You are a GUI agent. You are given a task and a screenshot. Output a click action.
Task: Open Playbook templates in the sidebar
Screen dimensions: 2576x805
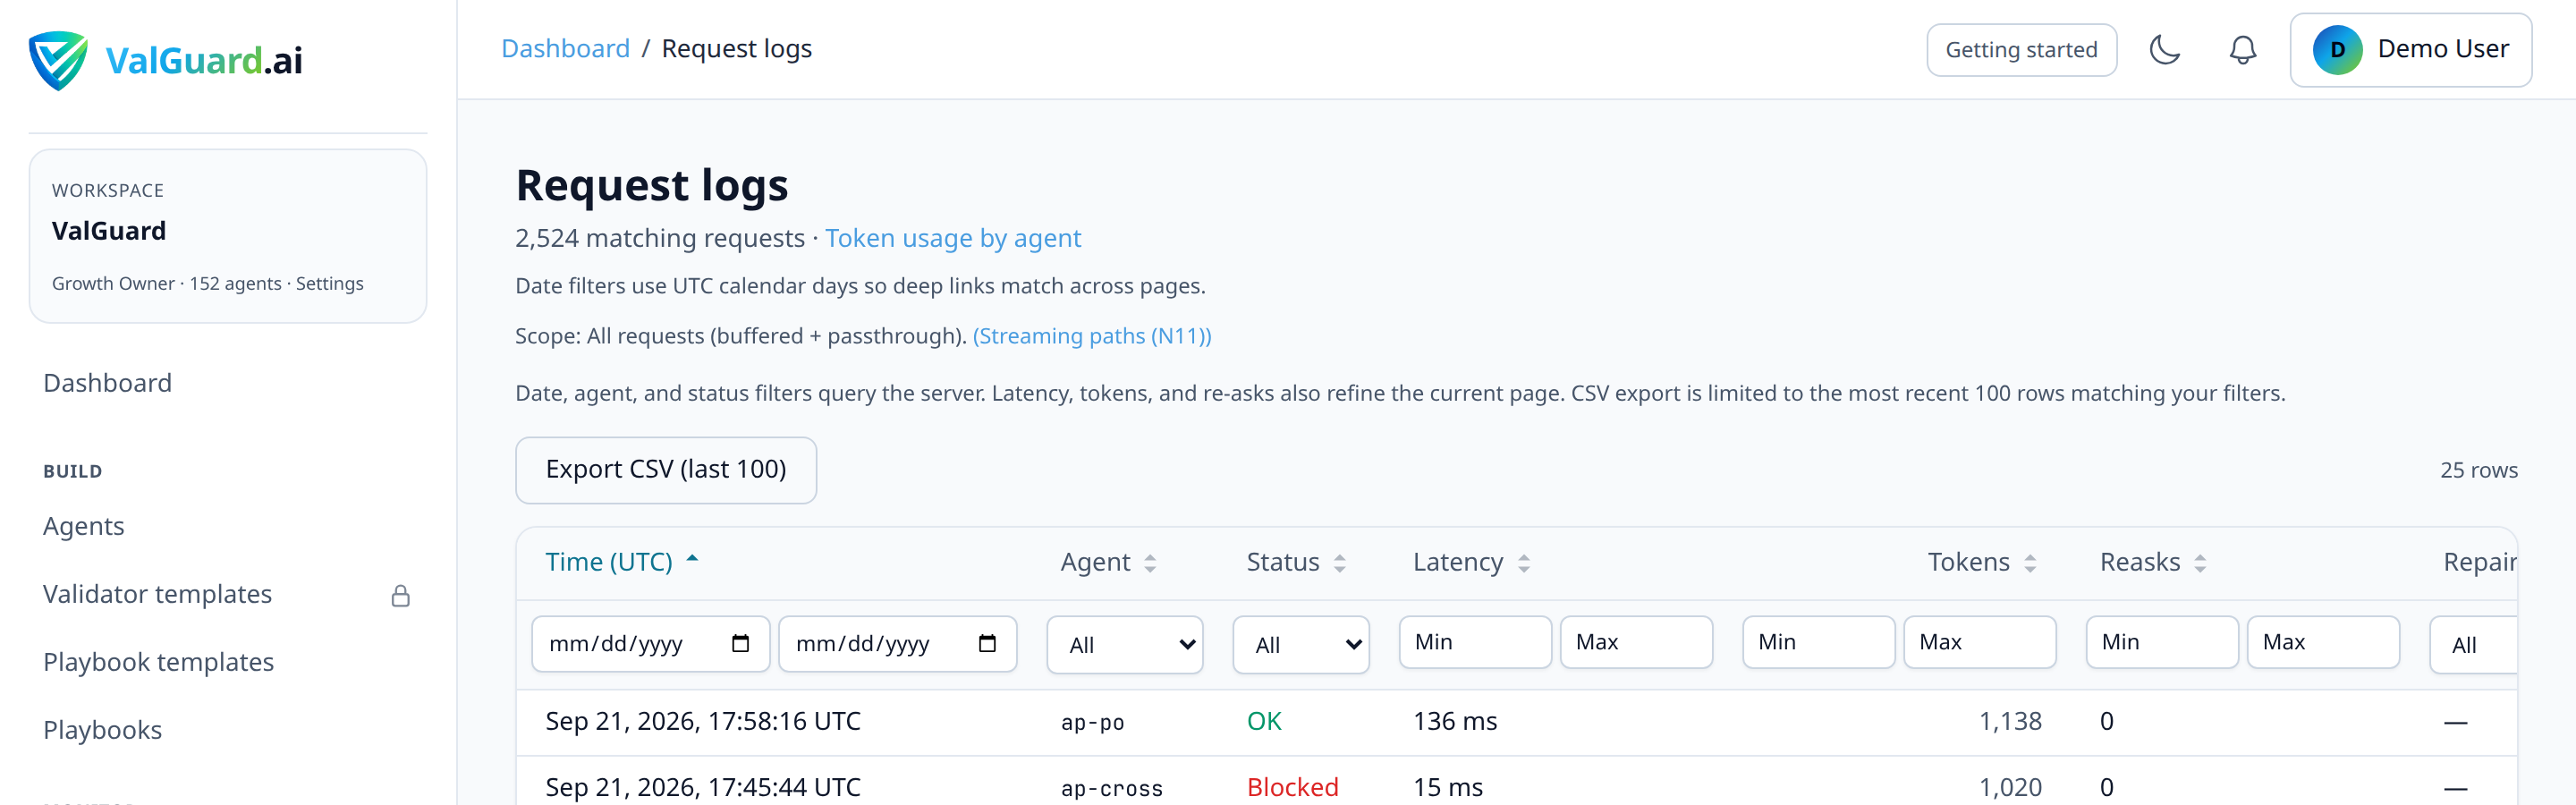coord(158,662)
